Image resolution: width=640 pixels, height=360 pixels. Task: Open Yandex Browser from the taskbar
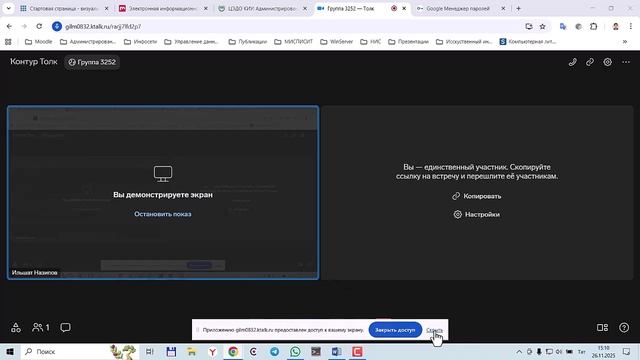[x=212, y=351]
